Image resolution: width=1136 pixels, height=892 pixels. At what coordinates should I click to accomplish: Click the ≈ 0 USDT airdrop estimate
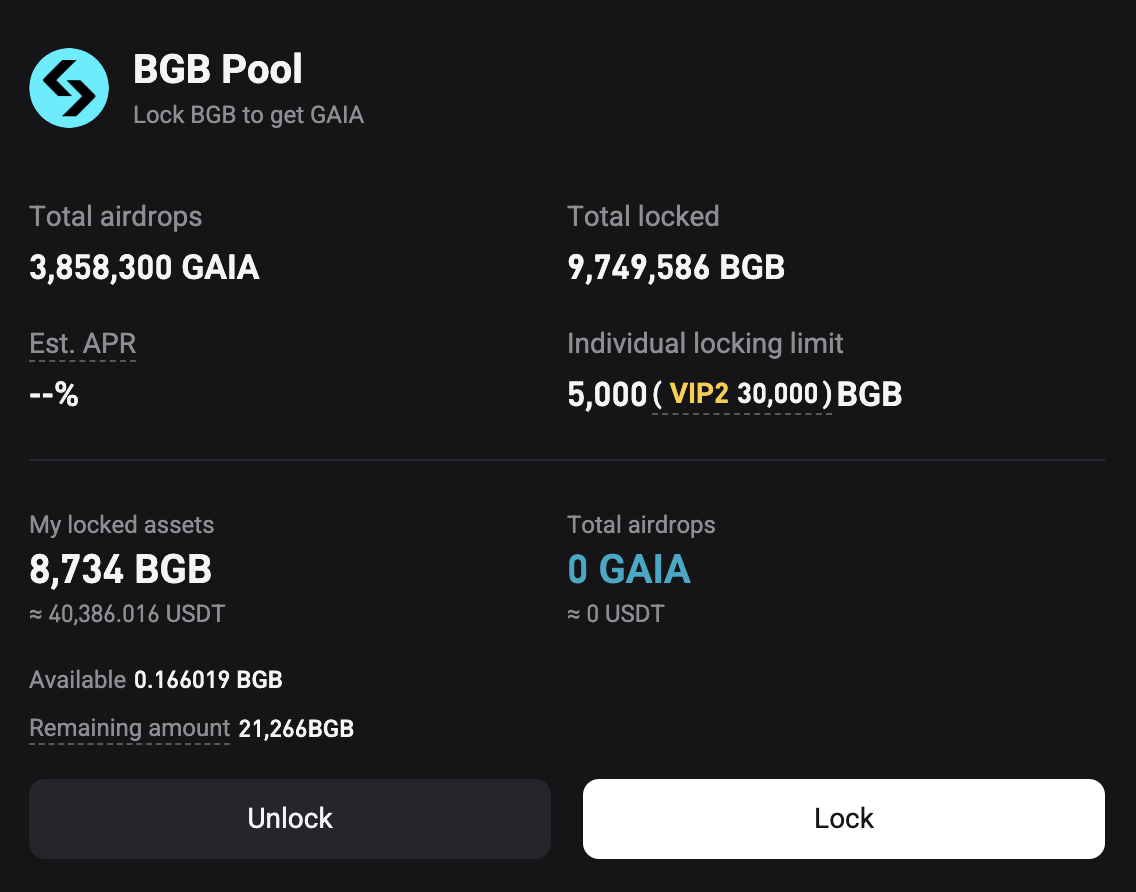coord(616,614)
